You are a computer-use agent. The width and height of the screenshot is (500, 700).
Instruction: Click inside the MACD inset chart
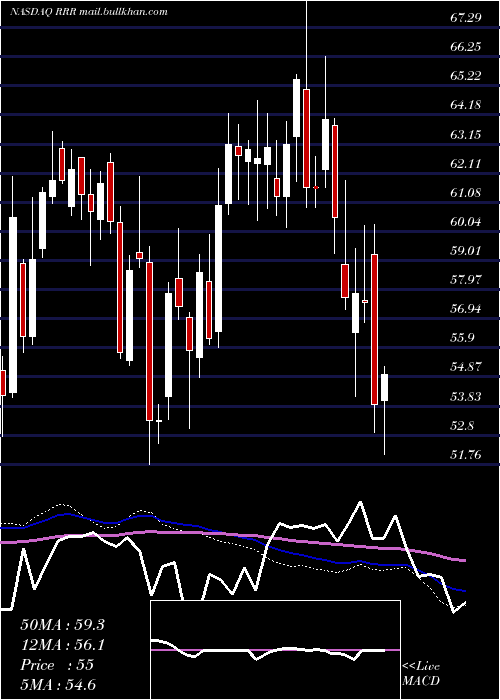[x=275, y=650]
